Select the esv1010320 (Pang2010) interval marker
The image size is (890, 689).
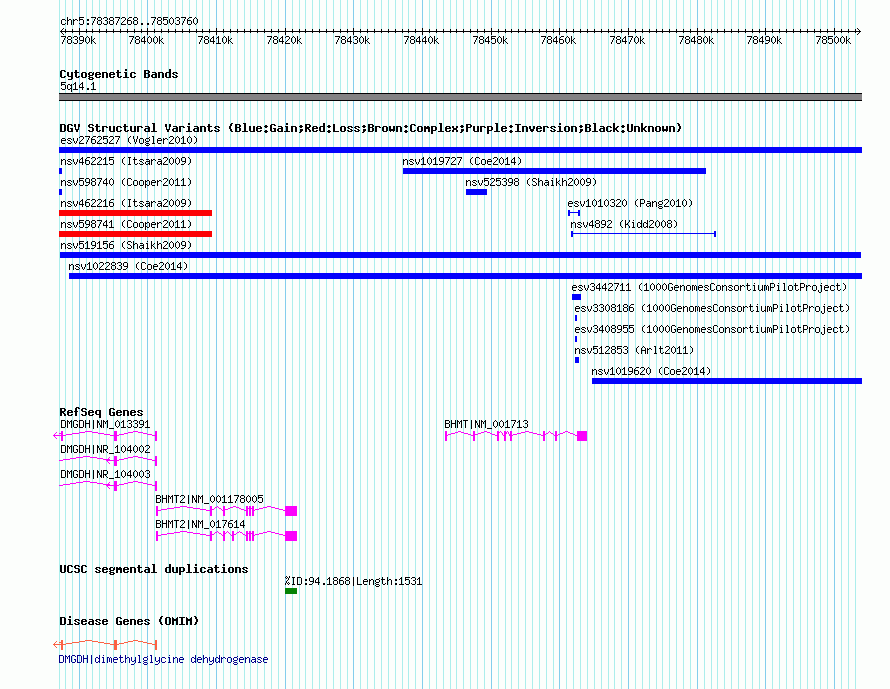[x=574, y=213]
